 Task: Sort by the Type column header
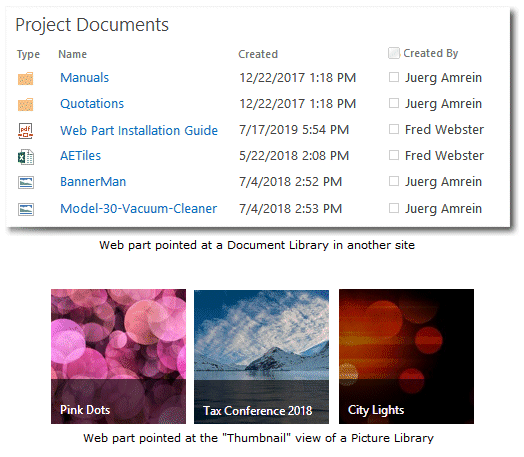28,54
